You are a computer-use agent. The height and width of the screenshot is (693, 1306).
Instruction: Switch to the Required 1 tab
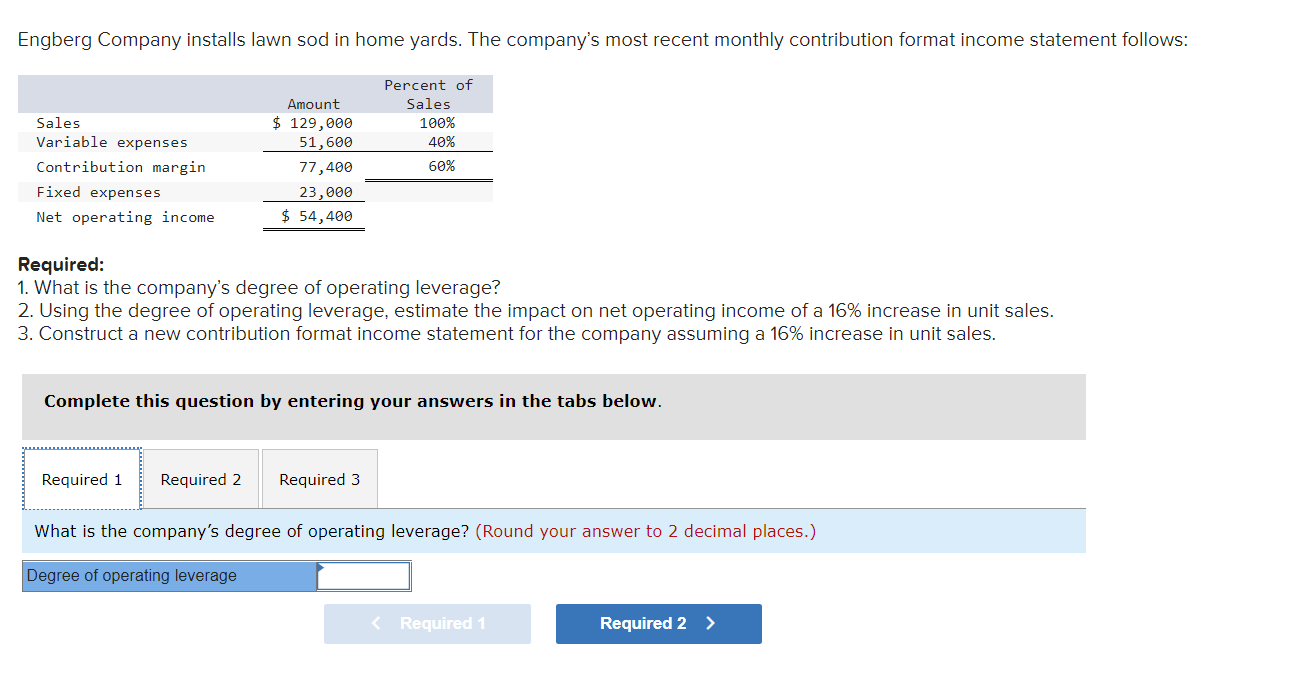82,480
